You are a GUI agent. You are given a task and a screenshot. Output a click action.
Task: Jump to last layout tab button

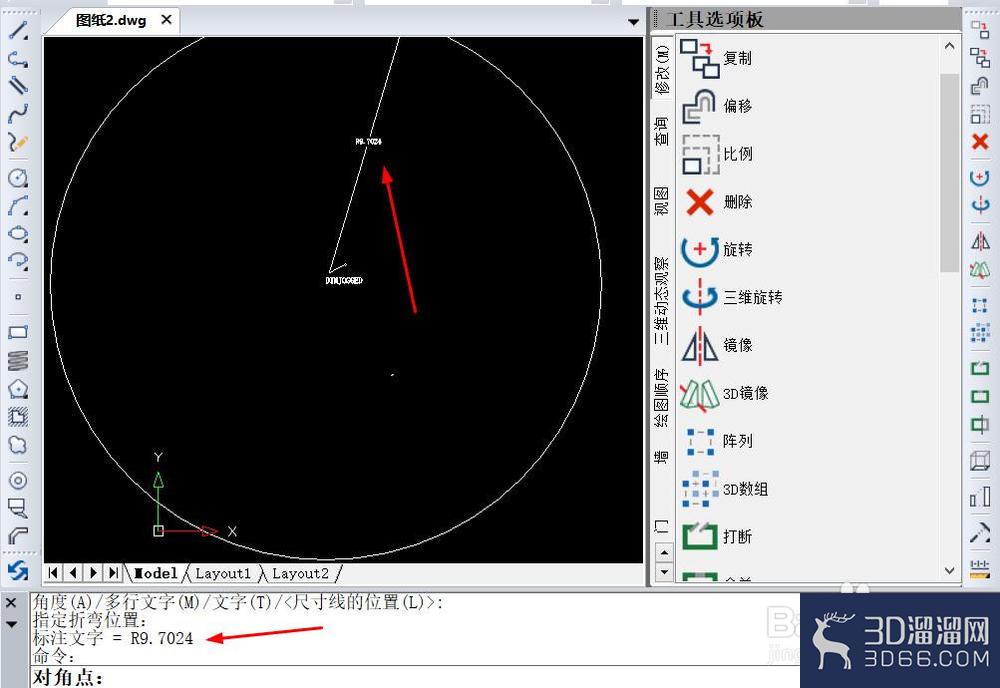point(114,573)
